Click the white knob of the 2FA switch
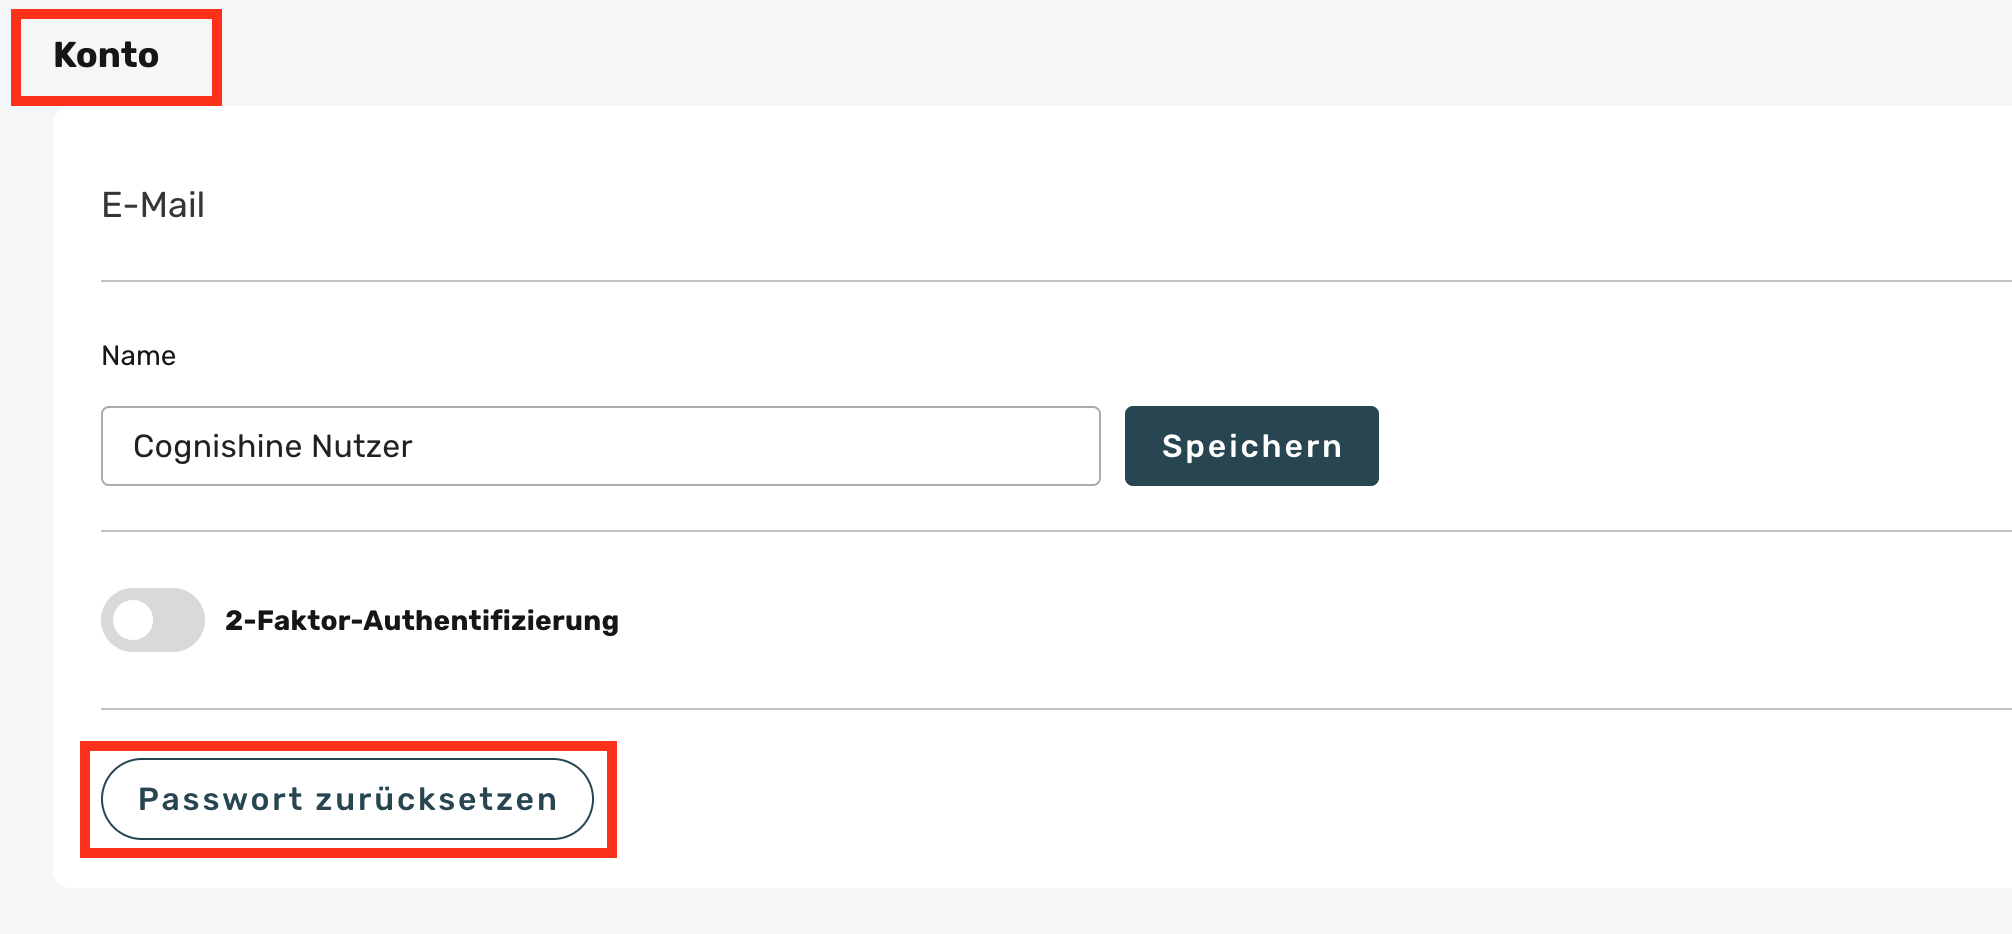The height and width of the screenshot is (934, 2012). tap(133, 620)
